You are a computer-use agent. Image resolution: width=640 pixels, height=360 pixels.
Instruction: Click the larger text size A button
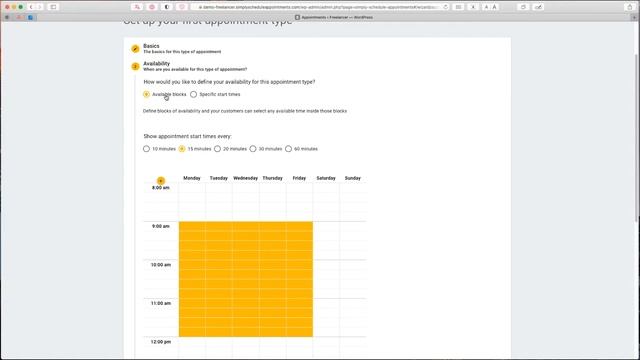[x=494, y=7]
